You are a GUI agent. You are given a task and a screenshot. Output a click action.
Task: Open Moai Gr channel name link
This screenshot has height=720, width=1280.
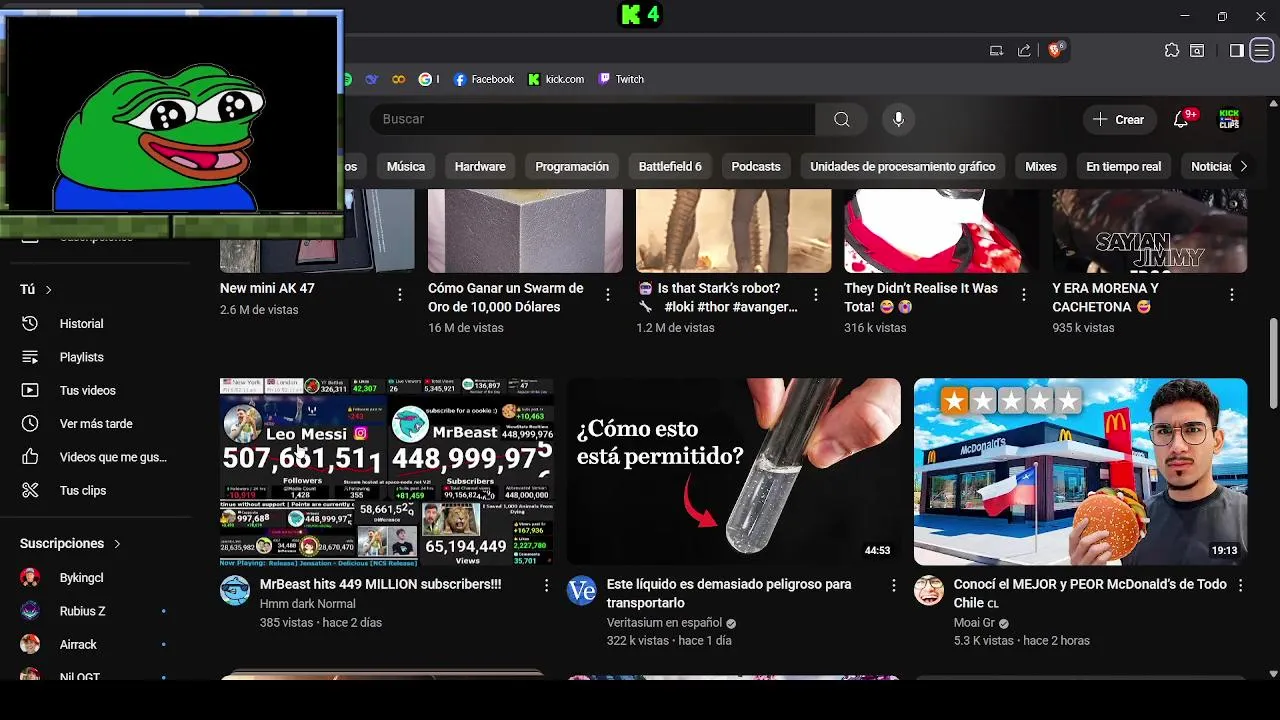(x=974, y=623)
